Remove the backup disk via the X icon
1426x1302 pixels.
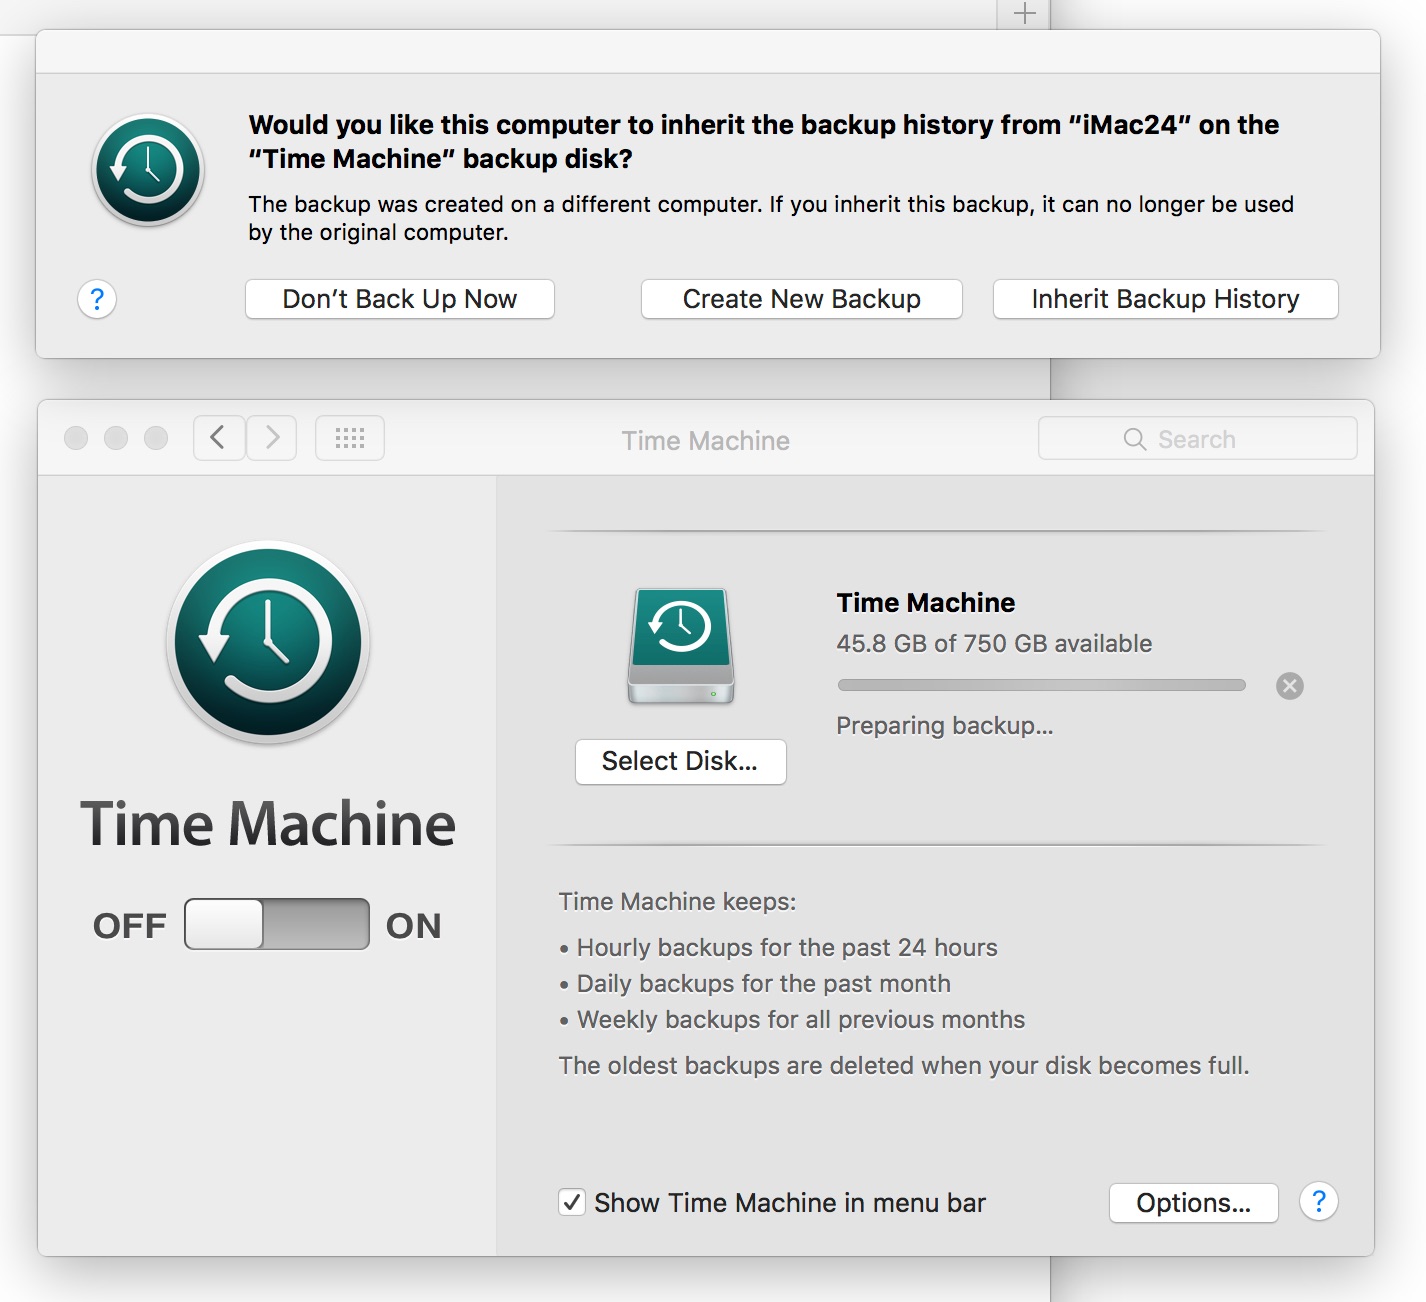pyautogui.click(x=1289, y=685)
